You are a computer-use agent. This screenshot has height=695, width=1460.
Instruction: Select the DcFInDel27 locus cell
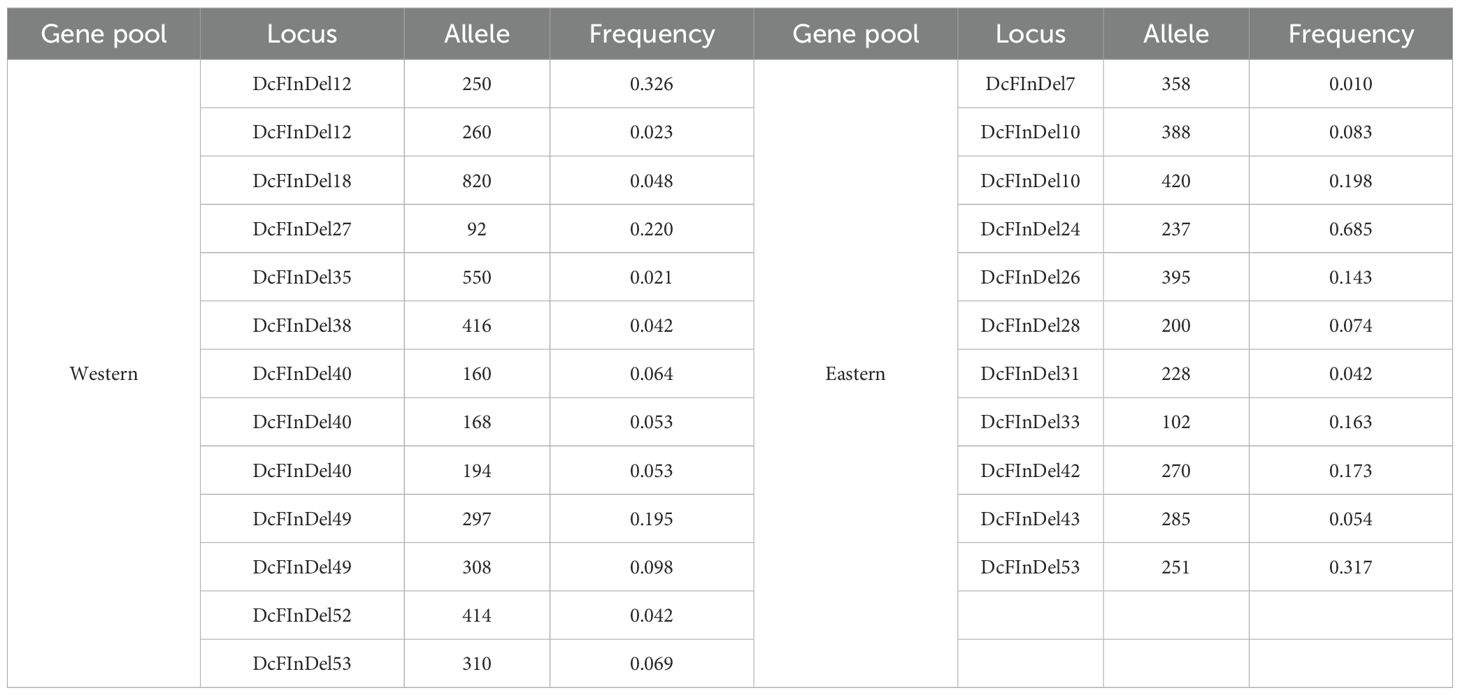pos(302,229)
